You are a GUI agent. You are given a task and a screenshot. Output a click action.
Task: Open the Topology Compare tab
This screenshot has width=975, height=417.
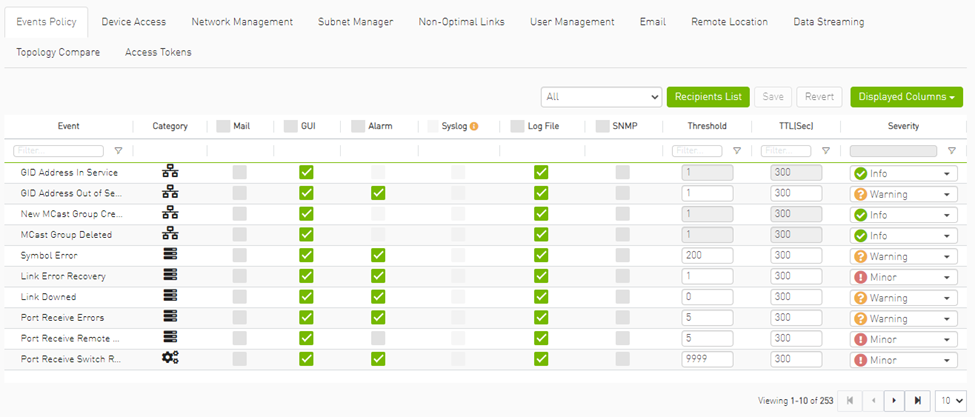(58, 52)
